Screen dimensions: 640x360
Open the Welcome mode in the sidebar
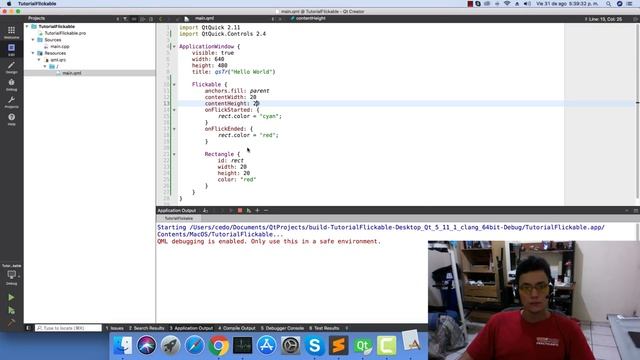11,32
